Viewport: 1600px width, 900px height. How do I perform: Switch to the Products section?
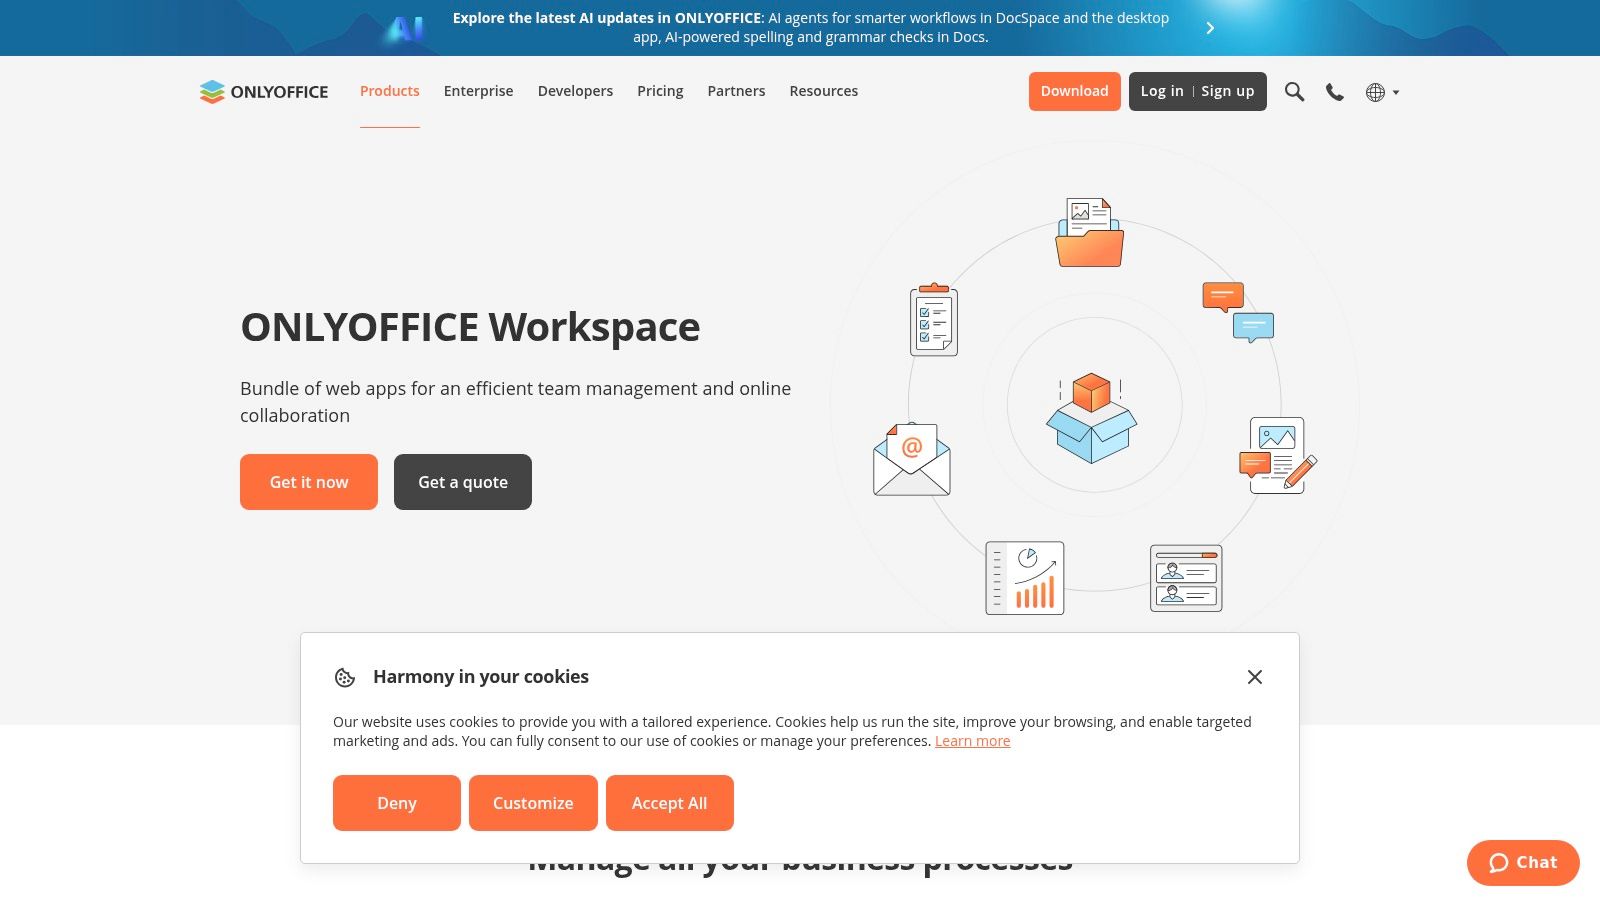(389, 91)
